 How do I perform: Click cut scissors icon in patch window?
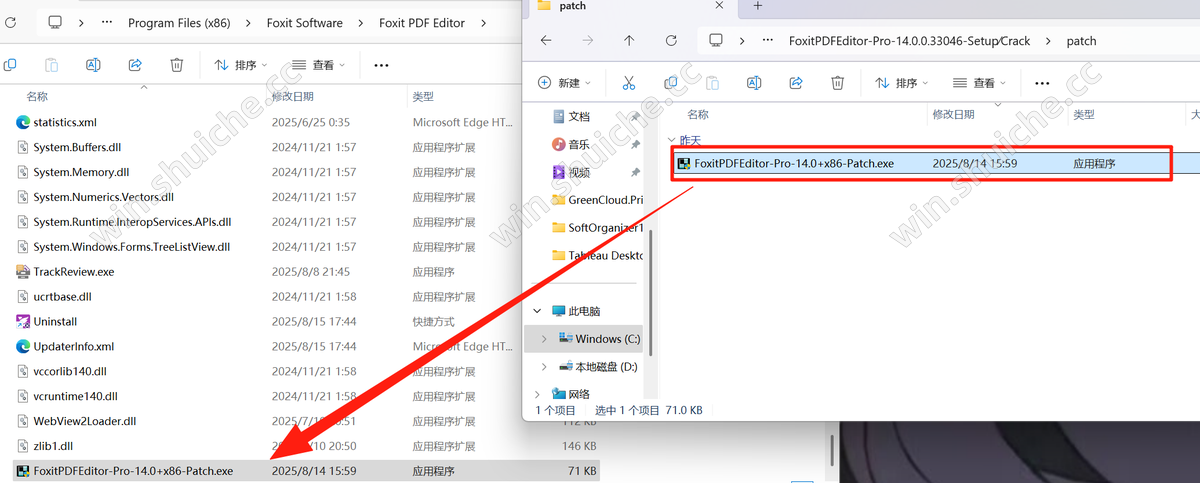[x=628, y=83]
